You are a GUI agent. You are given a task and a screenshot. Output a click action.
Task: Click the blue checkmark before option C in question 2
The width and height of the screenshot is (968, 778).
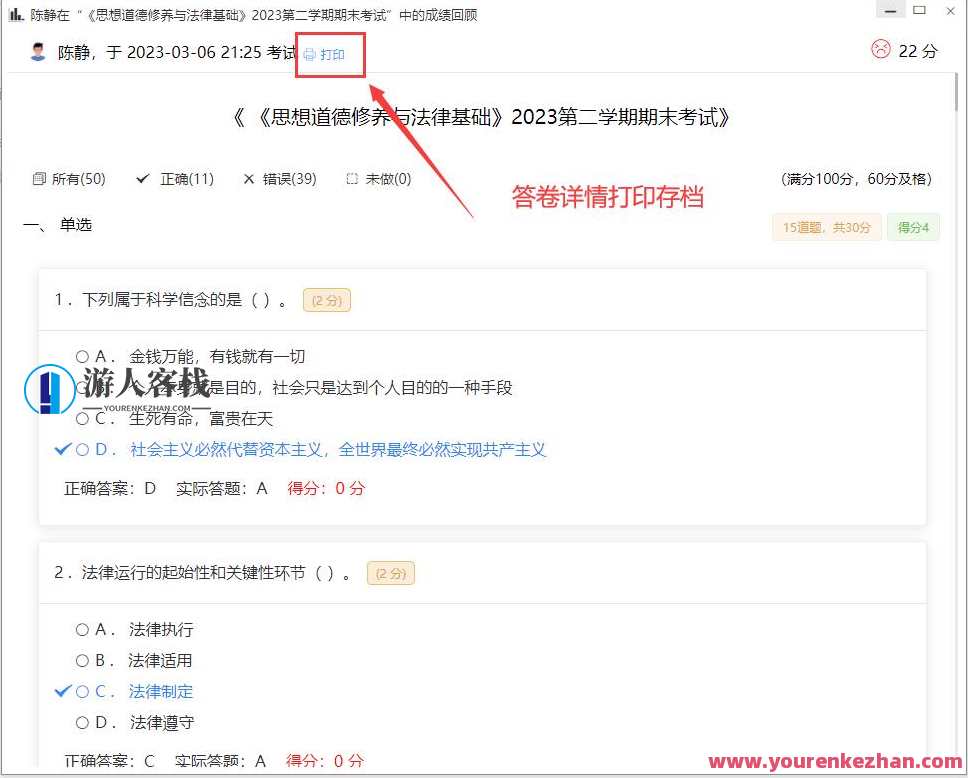63,691
